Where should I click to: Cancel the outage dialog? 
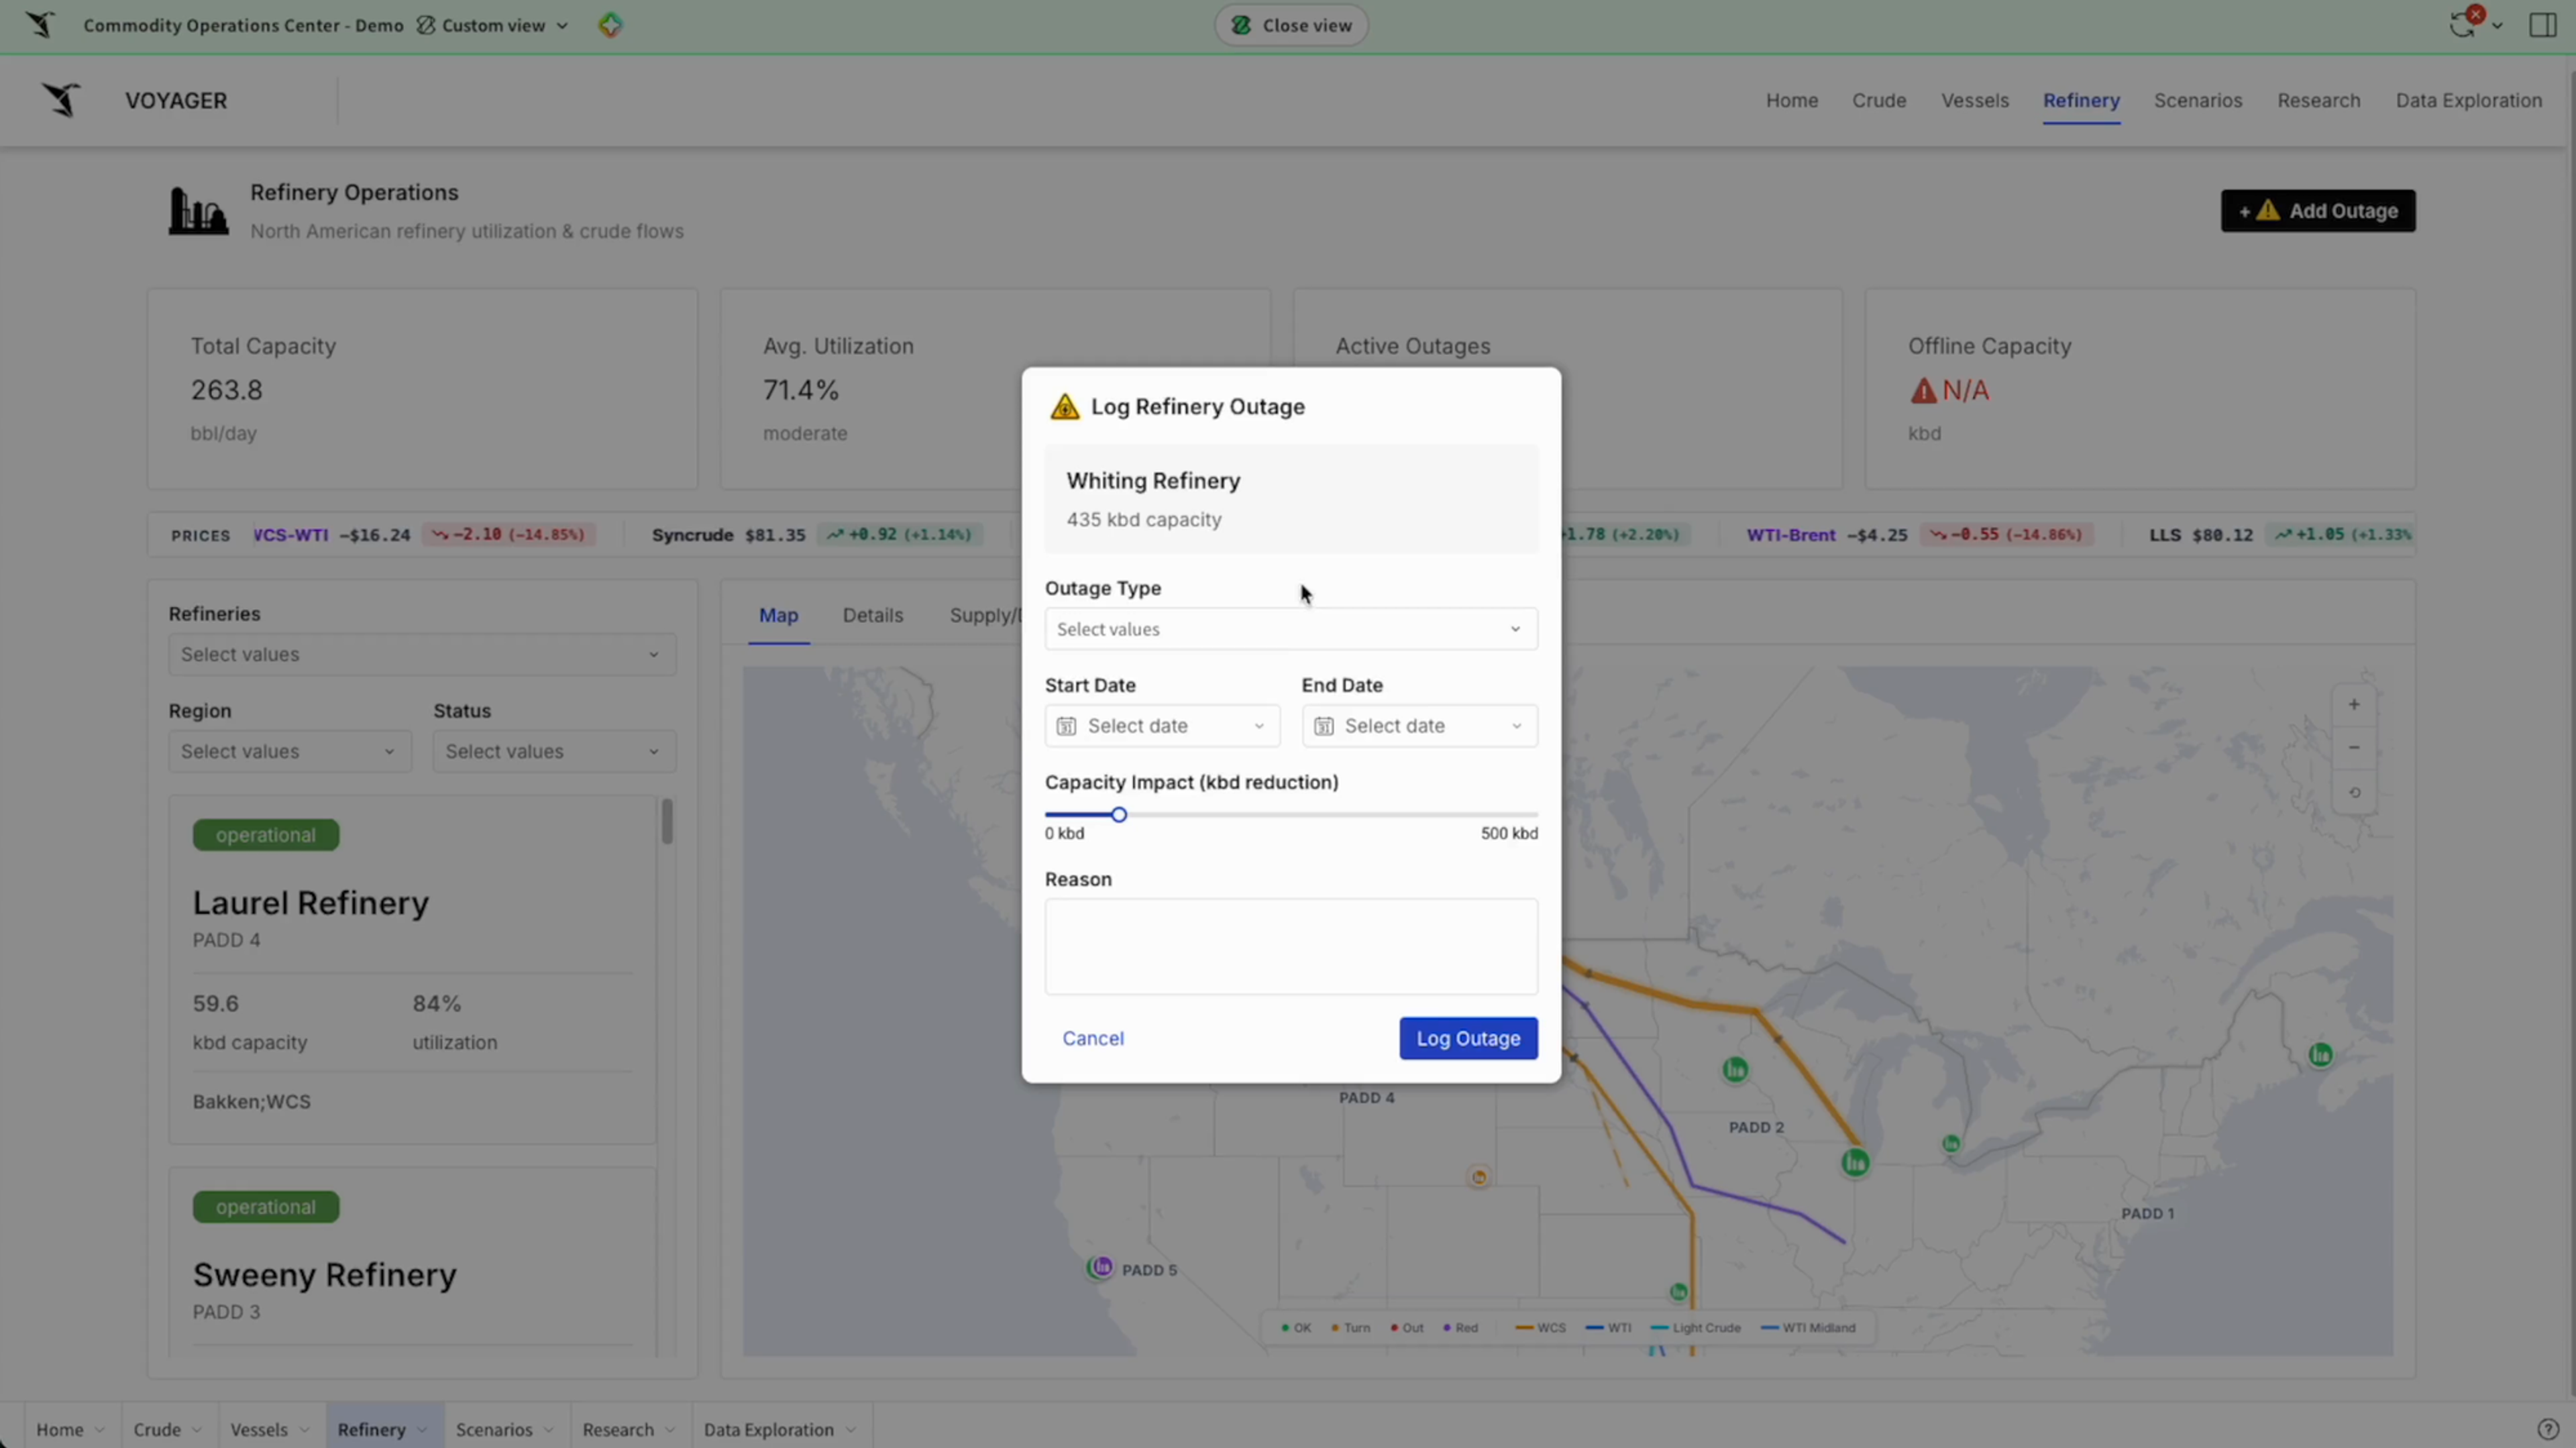tap(1093, 1038)
